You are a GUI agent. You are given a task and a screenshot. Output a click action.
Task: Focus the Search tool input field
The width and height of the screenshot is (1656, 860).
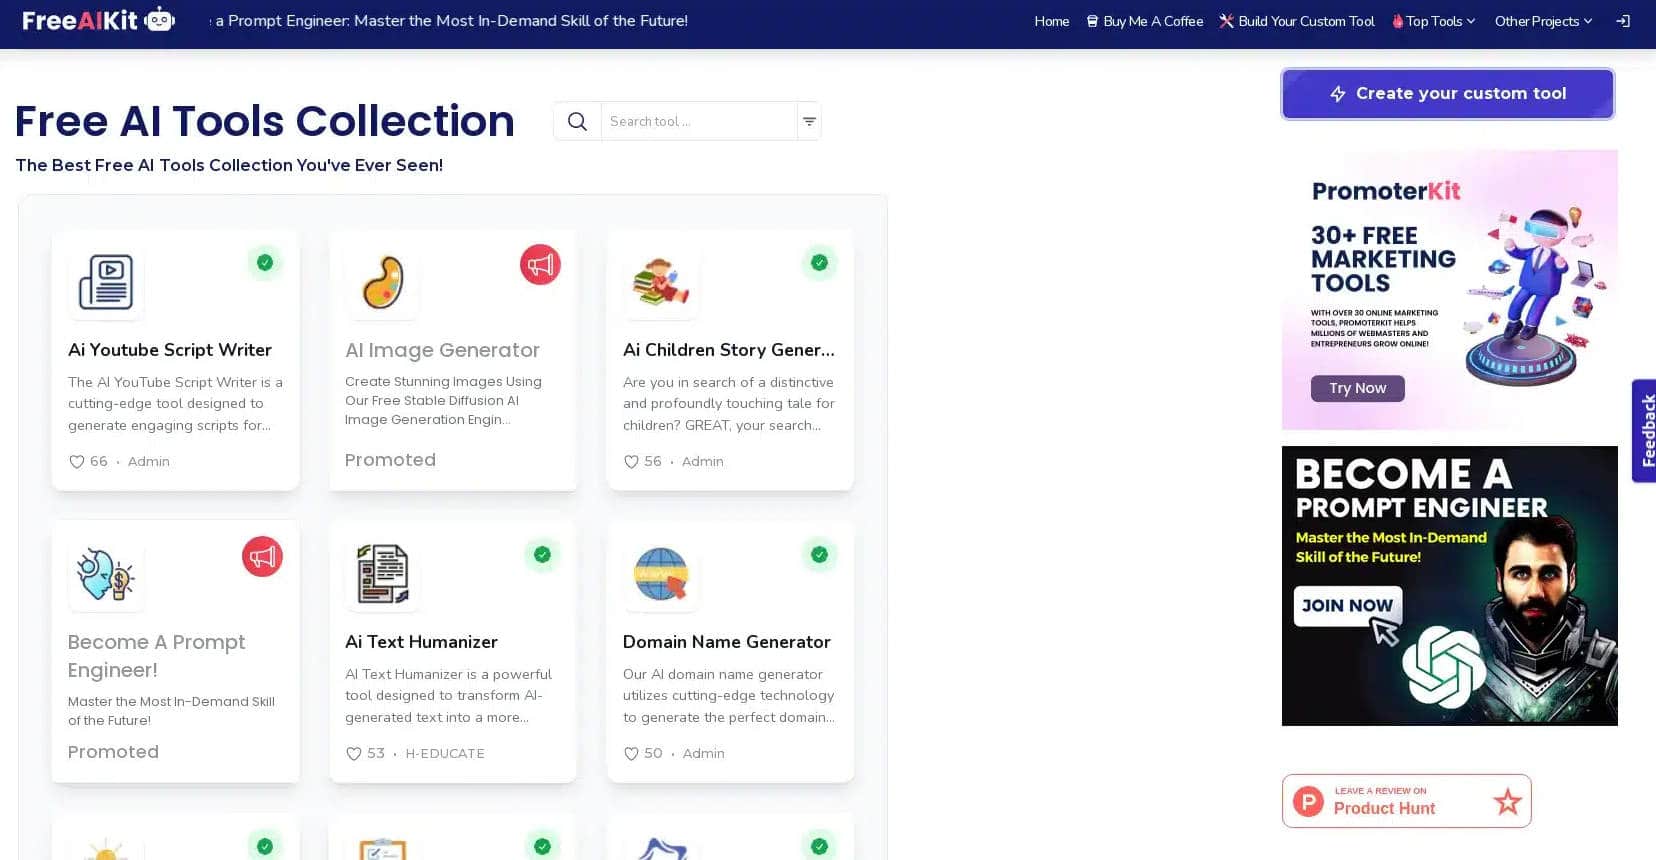pyautogui.click(x=698, y=121)
